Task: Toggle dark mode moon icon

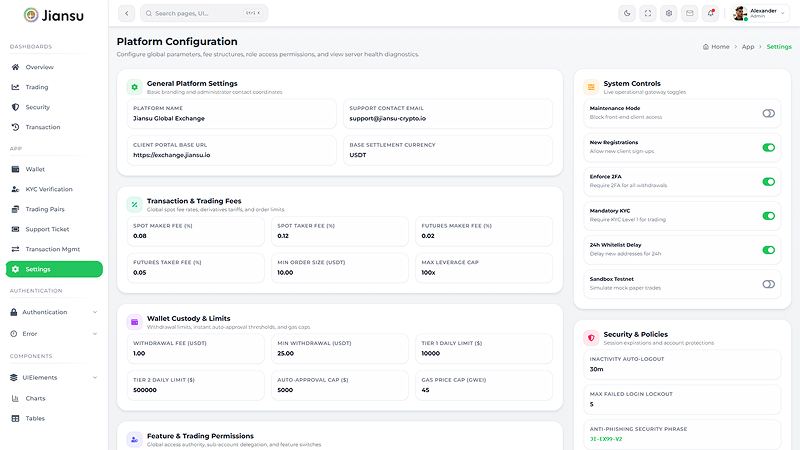Action: (x=627, y=13)
